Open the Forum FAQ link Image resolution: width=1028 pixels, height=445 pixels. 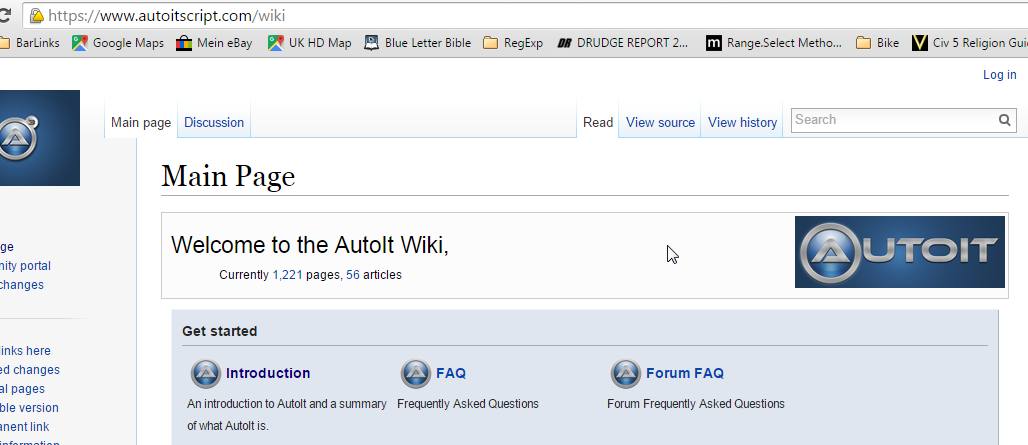pyautogui.click(x=685, y=374)
